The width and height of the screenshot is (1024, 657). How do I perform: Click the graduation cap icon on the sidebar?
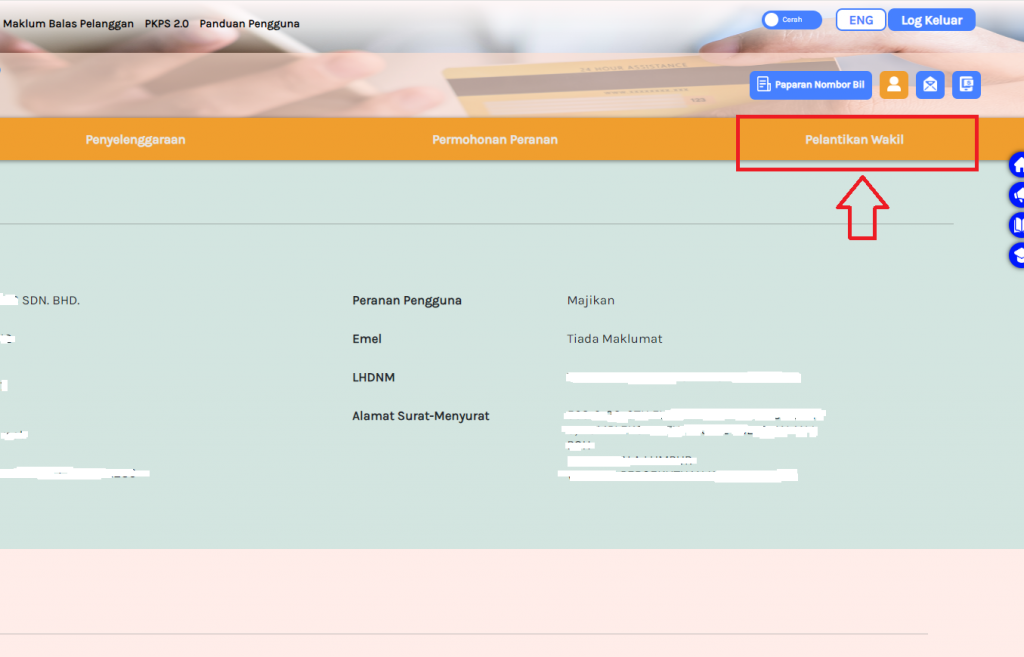coord(1016,255)
